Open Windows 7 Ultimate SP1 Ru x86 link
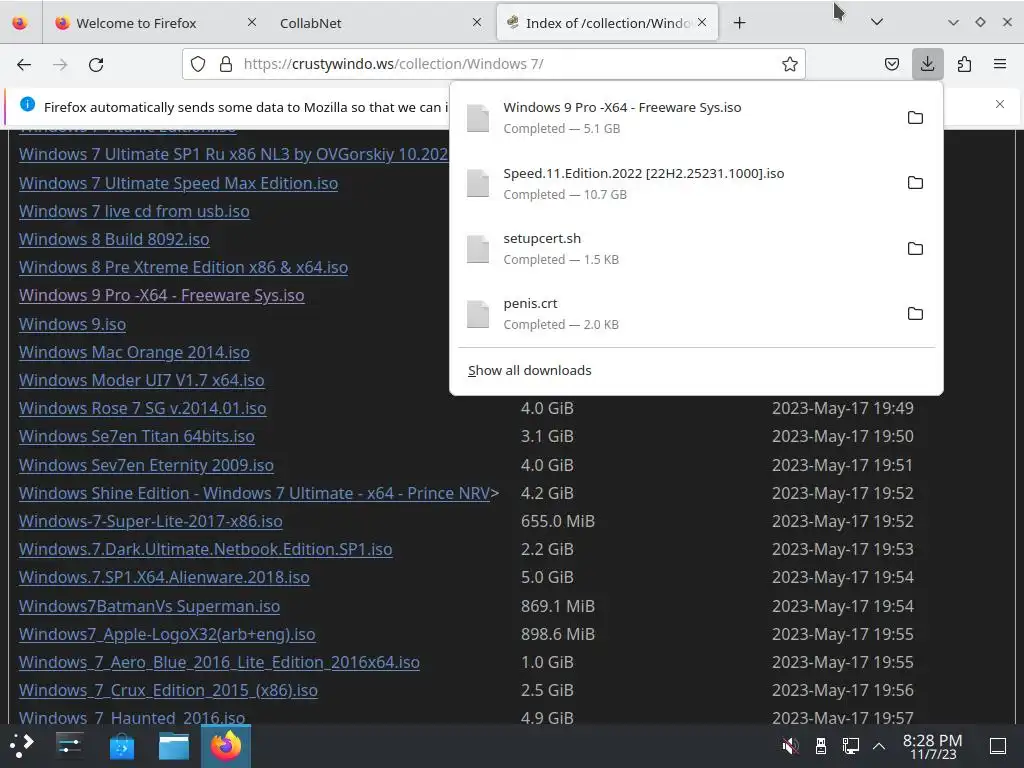Image resolution: width=1024 pixels, height=768 pixels. 234,154
